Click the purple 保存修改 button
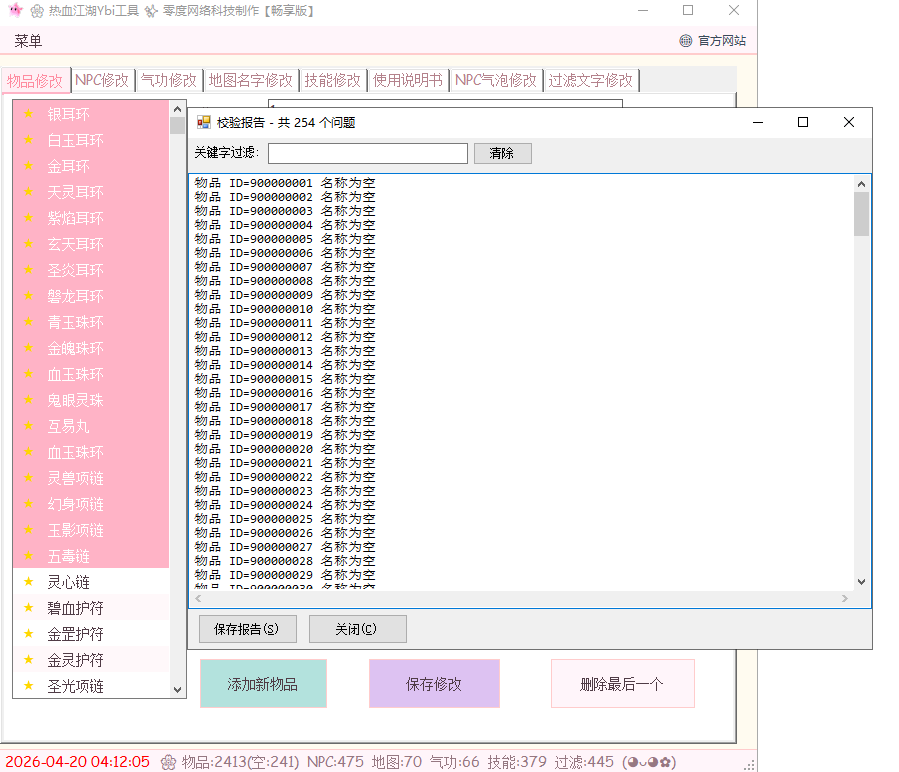 [434, 684]
